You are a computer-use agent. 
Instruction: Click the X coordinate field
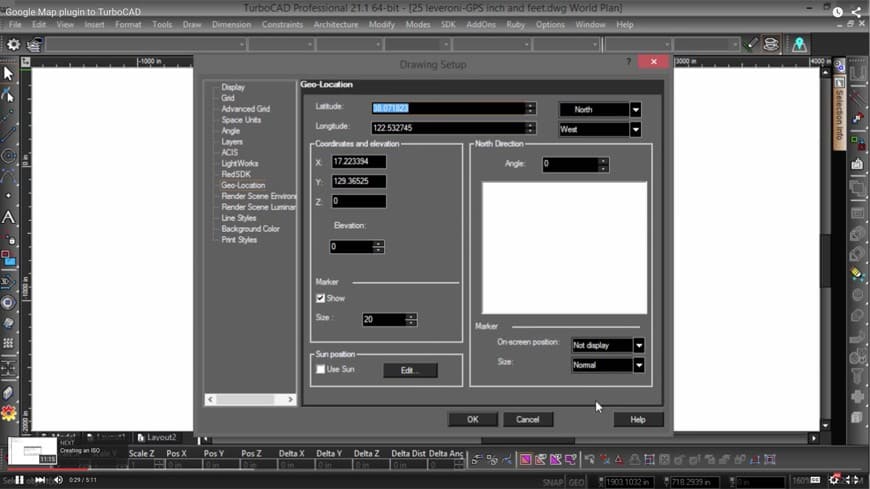tap(358, 162)
